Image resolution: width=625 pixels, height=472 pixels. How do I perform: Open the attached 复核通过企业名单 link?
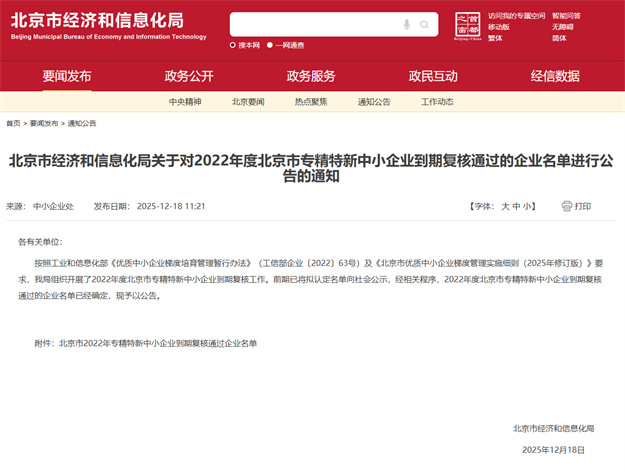158,343
